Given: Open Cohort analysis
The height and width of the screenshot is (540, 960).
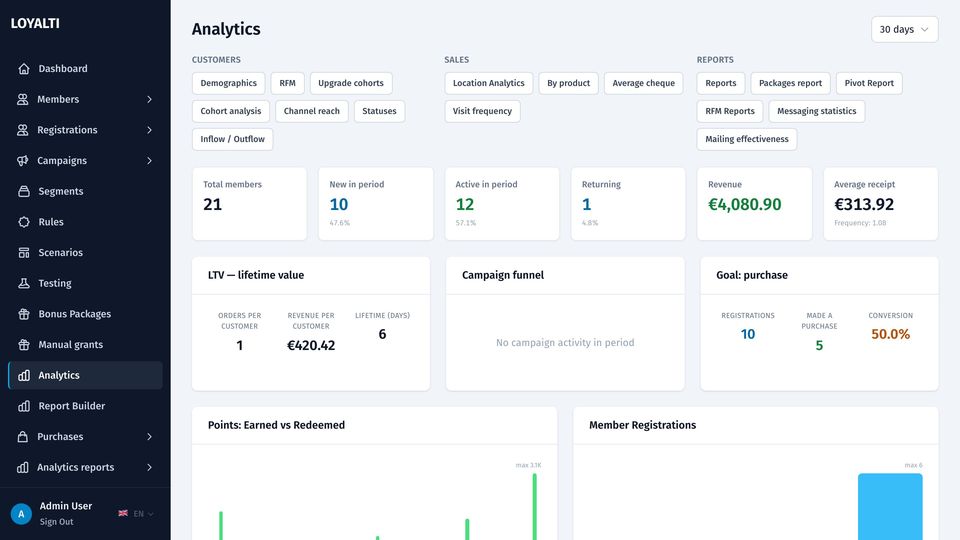Looking at the screenshot, I should point(231,111).
